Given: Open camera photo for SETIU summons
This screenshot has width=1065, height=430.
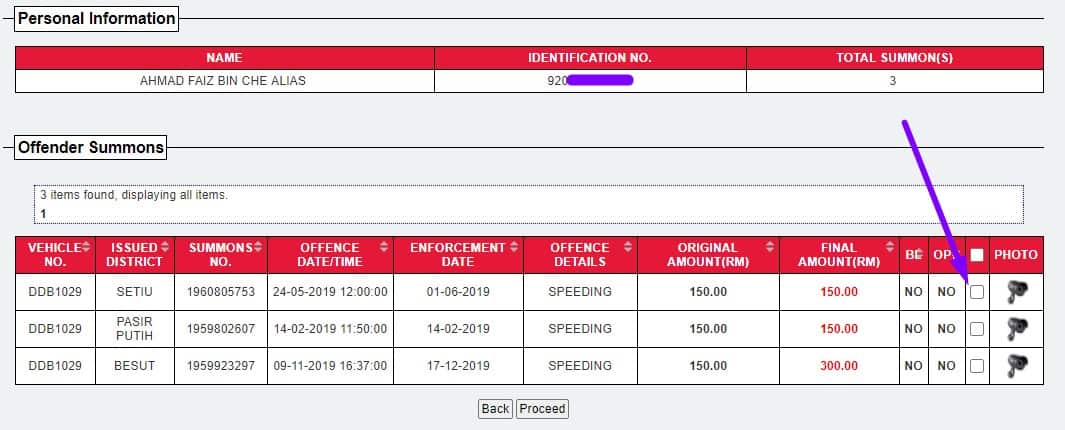Looking at the screenshot, I should pyautogui.click(x=1017, y=292).
